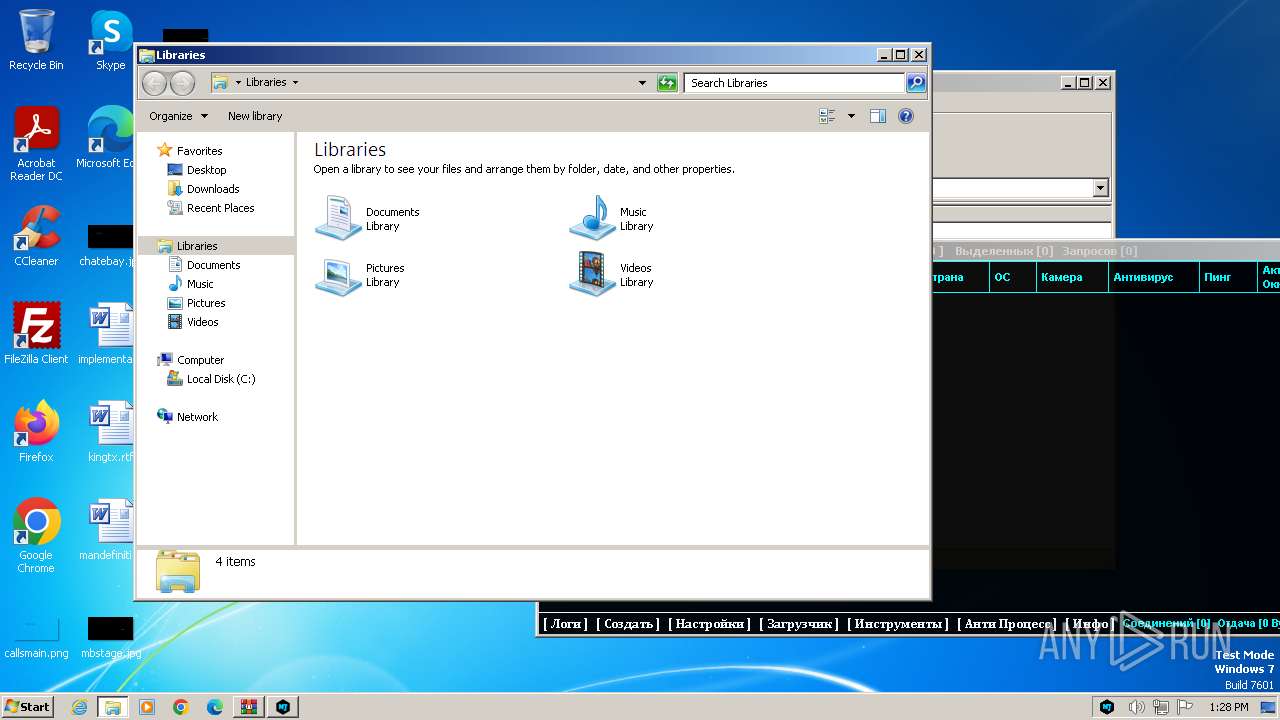Open the Music library icon
1280x720 pixels.
click(592, 218)
